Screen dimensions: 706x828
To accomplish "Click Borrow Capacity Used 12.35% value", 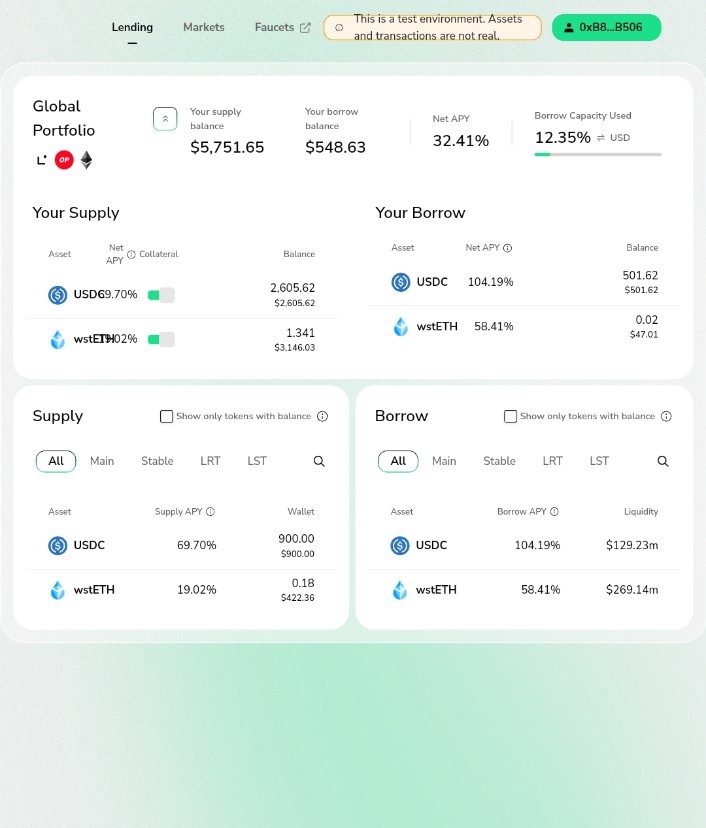I will click(x=563, y=138).
